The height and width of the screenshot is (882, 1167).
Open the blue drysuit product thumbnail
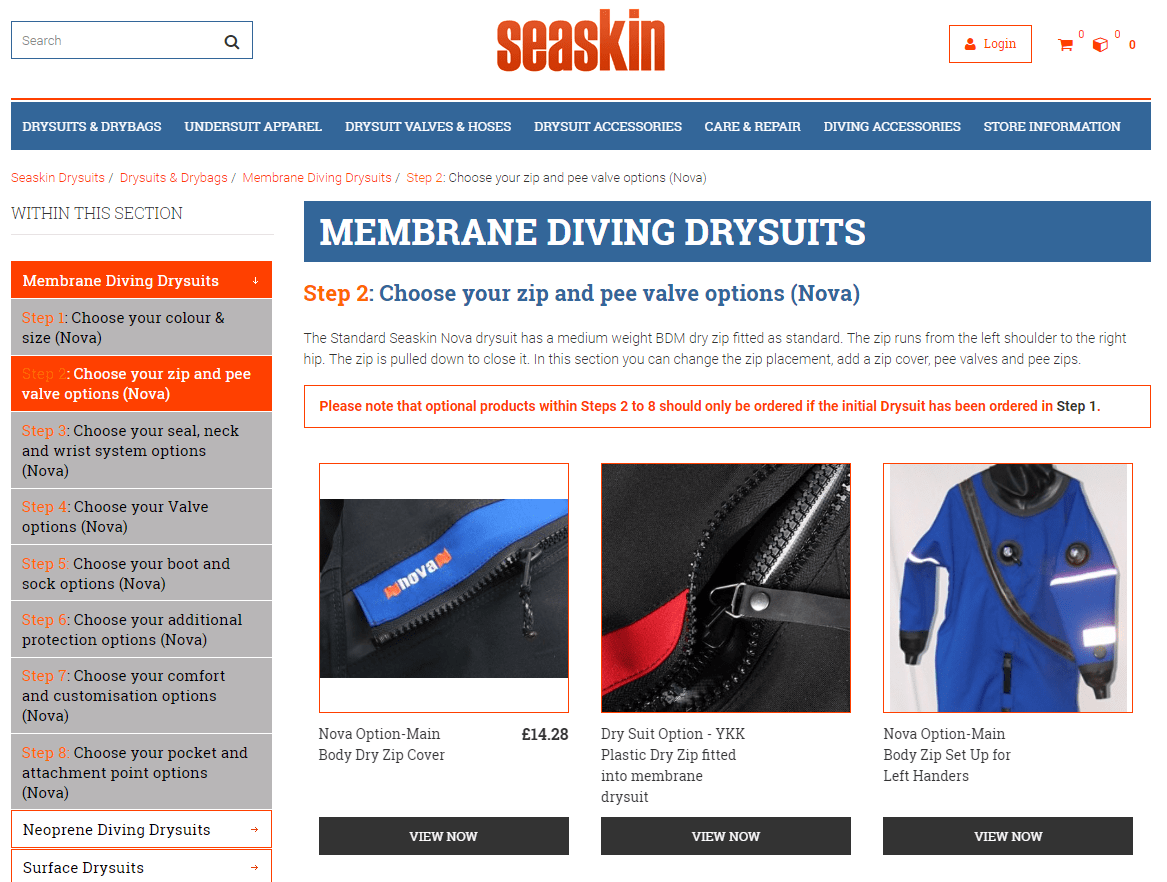[x=1008, y=588]
